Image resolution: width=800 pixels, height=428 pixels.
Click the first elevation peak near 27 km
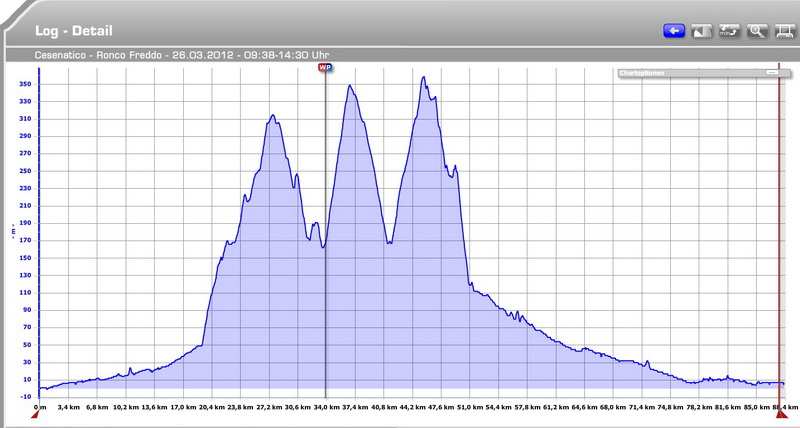point(272,116)
